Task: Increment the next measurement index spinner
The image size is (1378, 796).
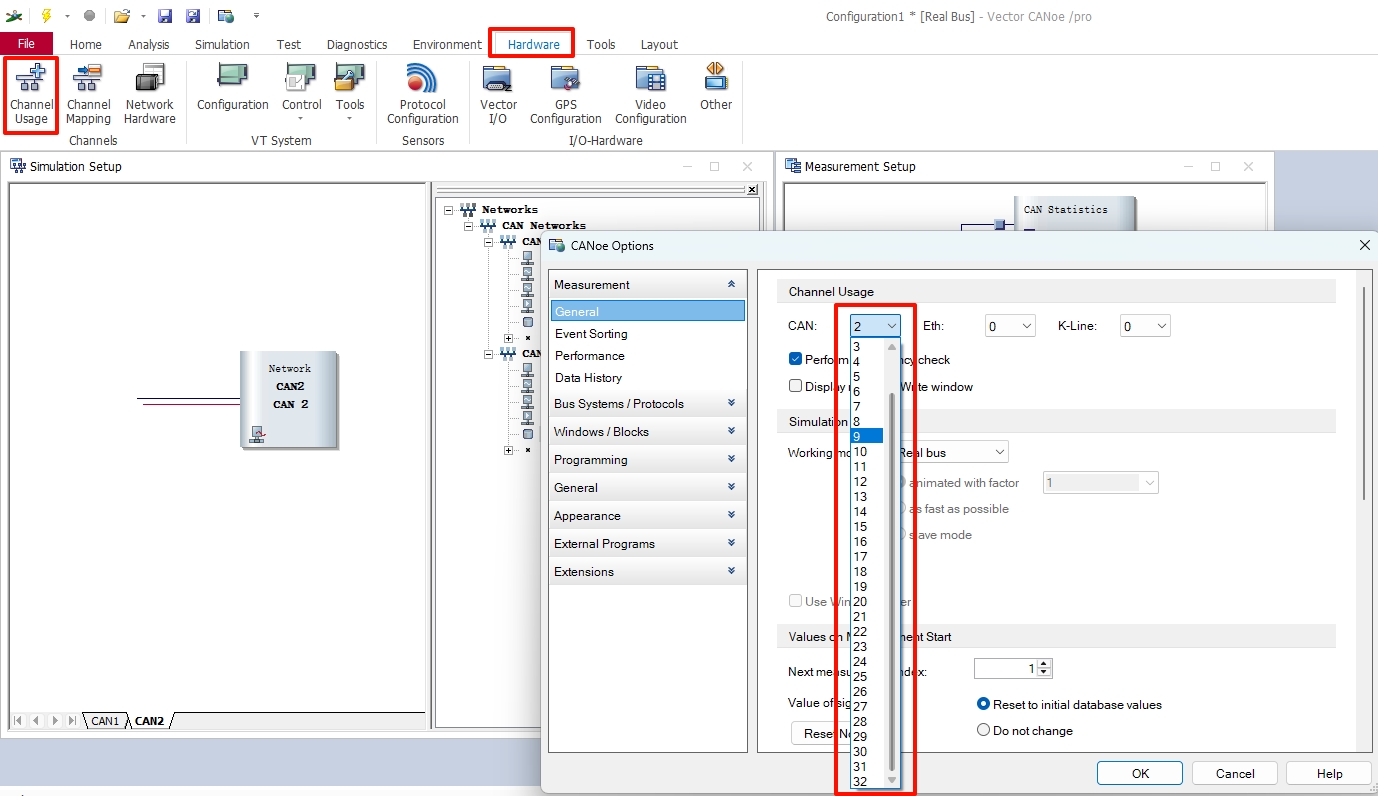Action: (x=1045, y=664)
